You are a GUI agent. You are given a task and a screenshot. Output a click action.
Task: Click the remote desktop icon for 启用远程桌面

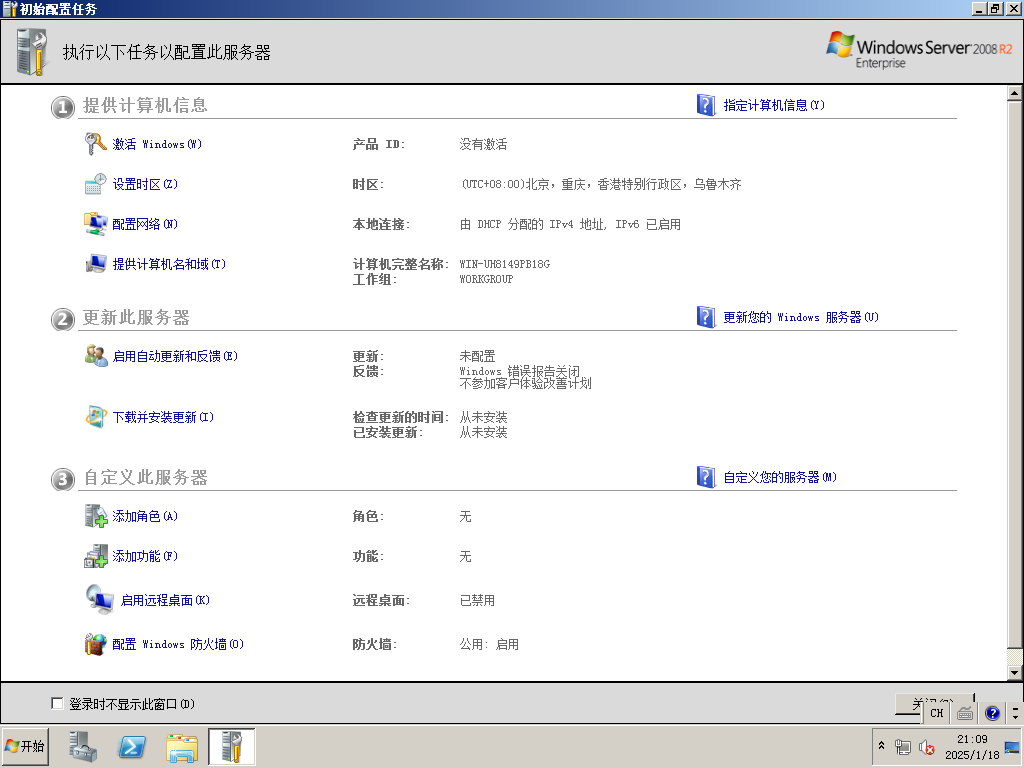(x=100, y=600)
